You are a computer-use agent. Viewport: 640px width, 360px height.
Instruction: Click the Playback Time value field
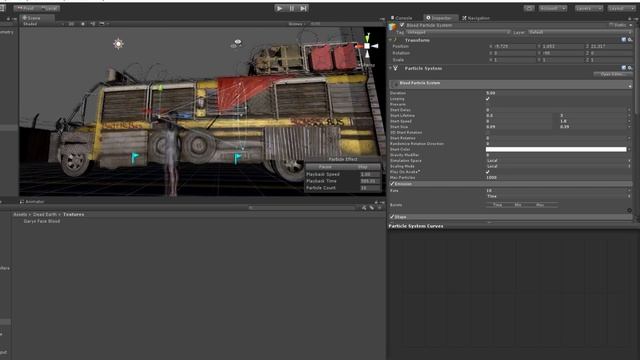click(x=370, y=181)
